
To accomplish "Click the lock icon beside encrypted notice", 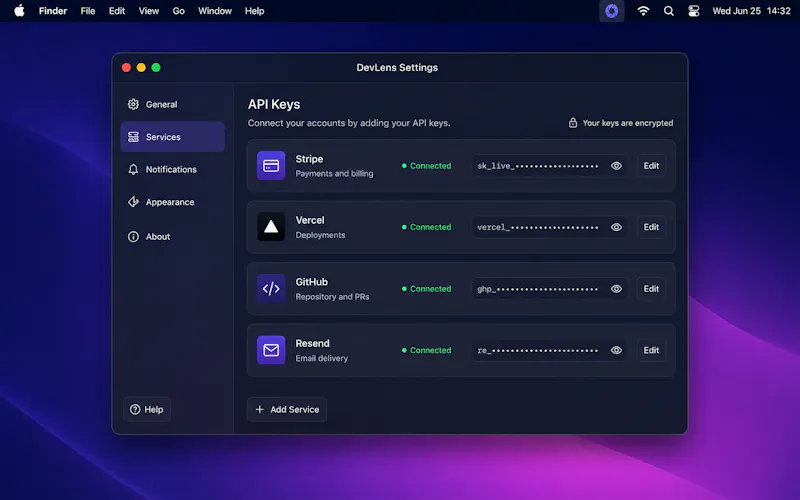I will [x=573, y=122].
